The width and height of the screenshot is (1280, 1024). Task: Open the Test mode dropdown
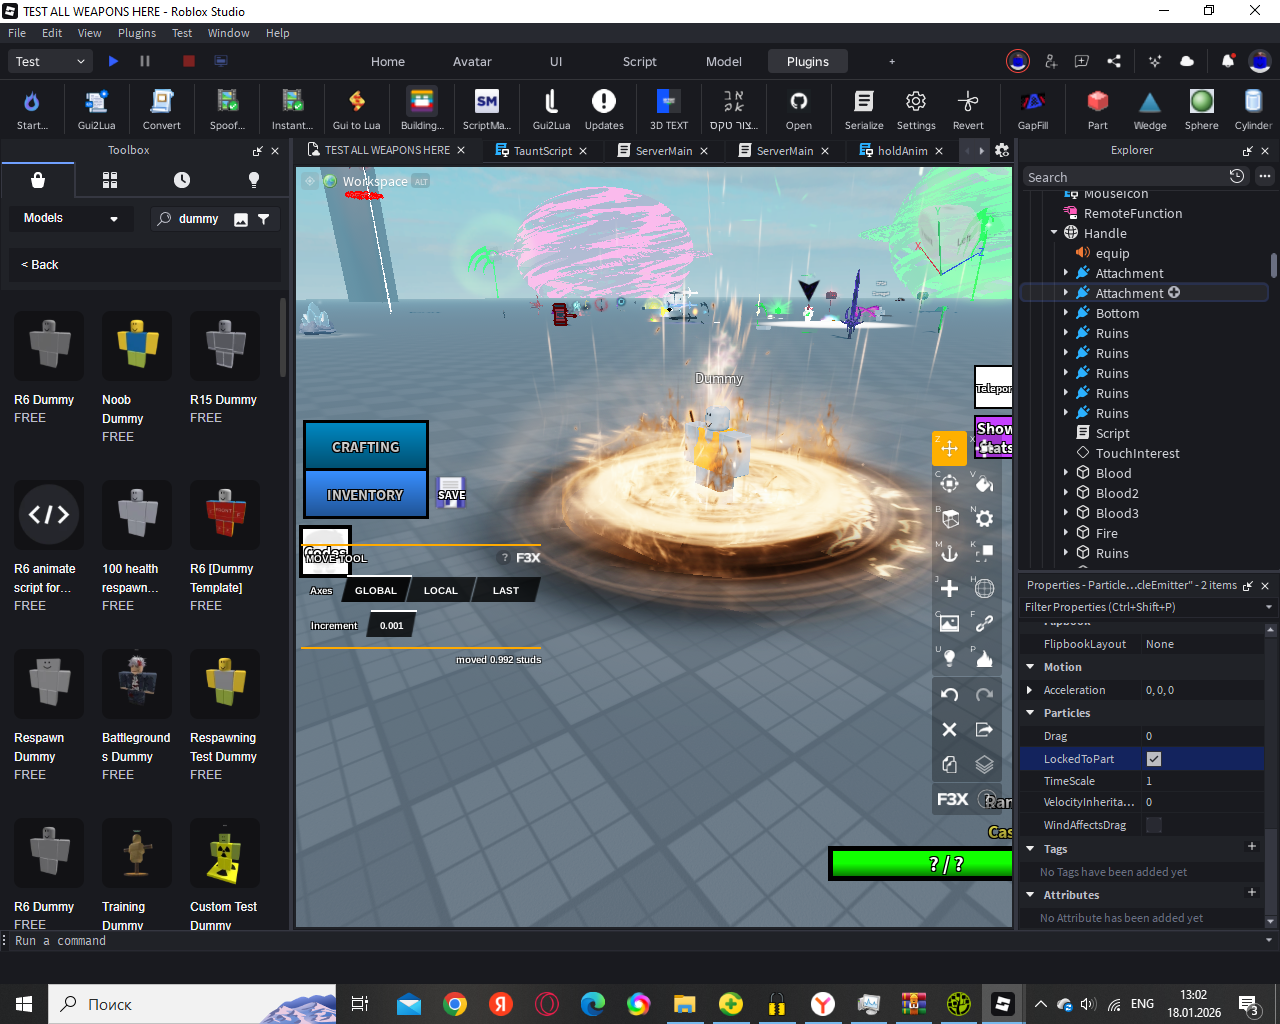tap(50, 61)
